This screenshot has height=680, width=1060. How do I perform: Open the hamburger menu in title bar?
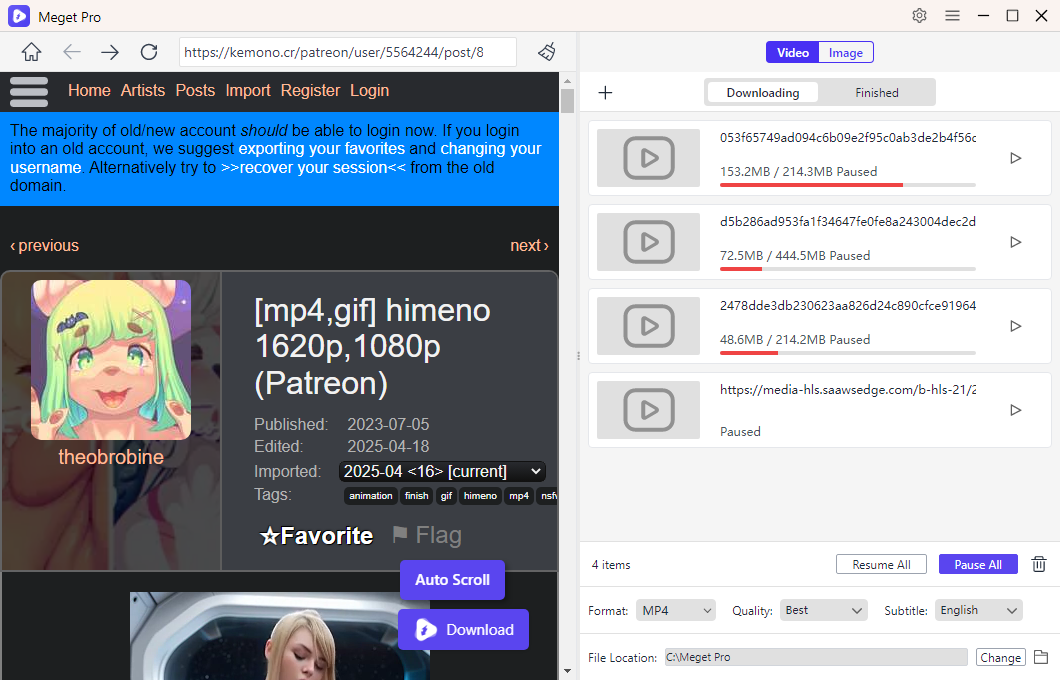pos(952,16)
